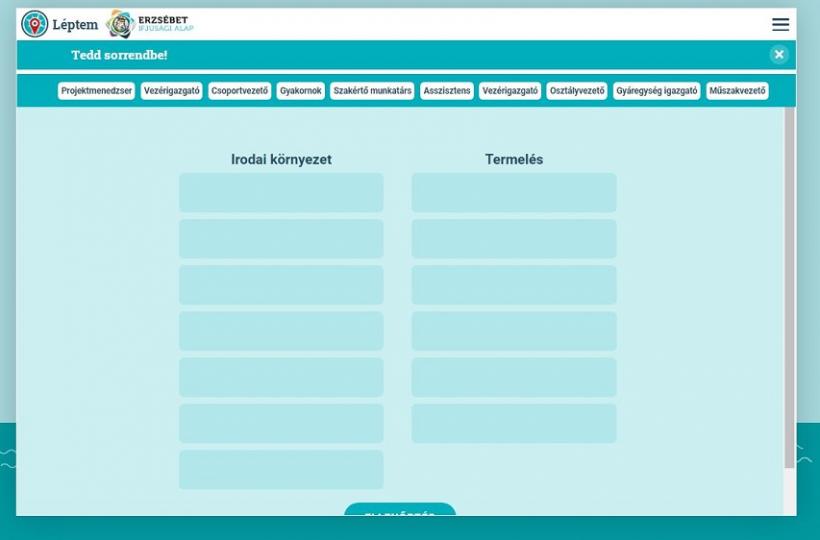Choose the Szakértő munkatárs tag

pos(372,91)
